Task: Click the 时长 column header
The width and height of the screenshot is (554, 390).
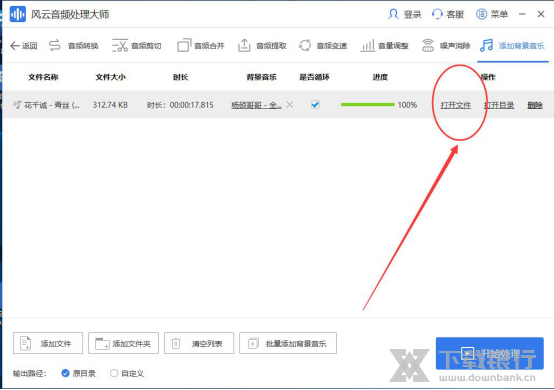Action: pos(181,77)
